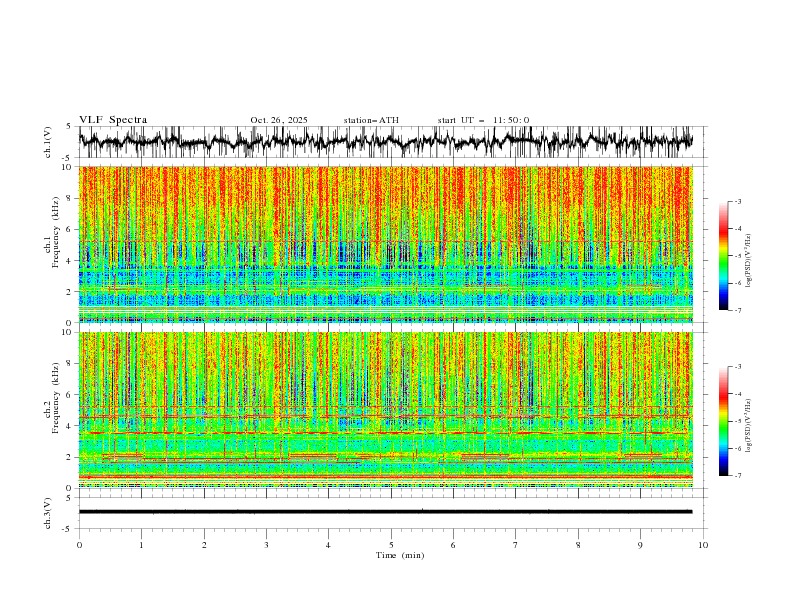Click tick '4' on the time axis
The width and height of the screenshot is (792, 612).
328,545
